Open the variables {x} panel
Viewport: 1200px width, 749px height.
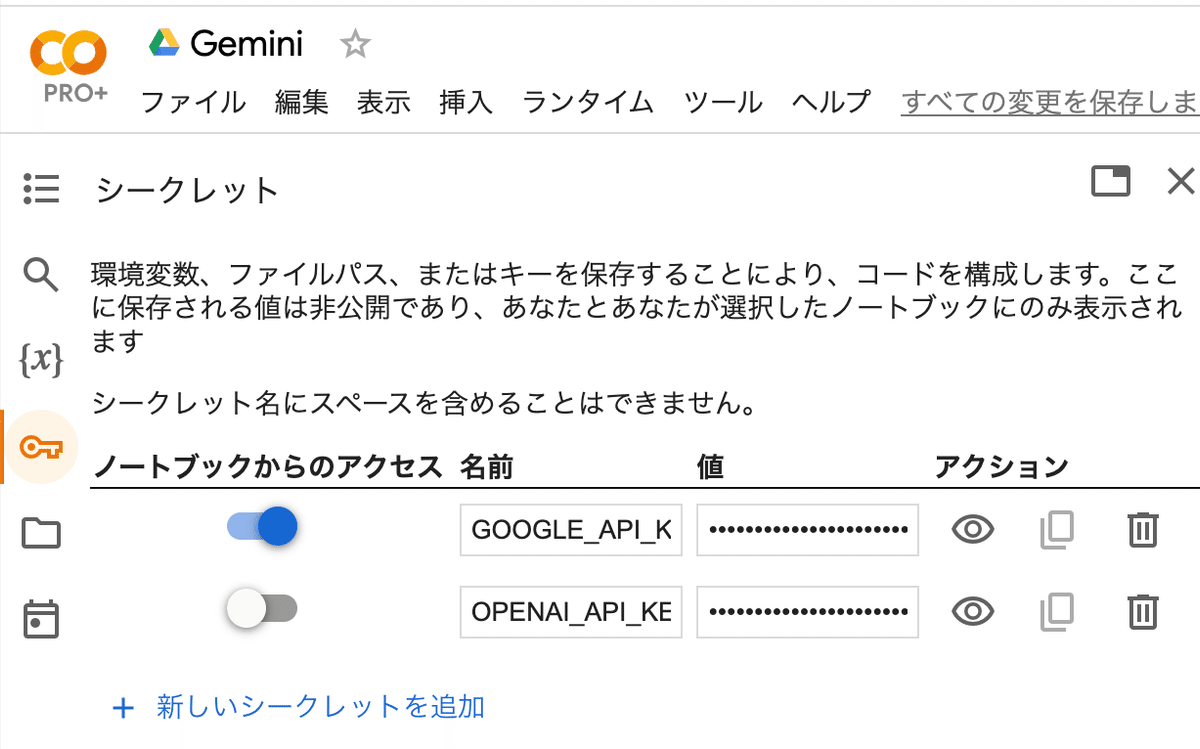tap(41, 360)
